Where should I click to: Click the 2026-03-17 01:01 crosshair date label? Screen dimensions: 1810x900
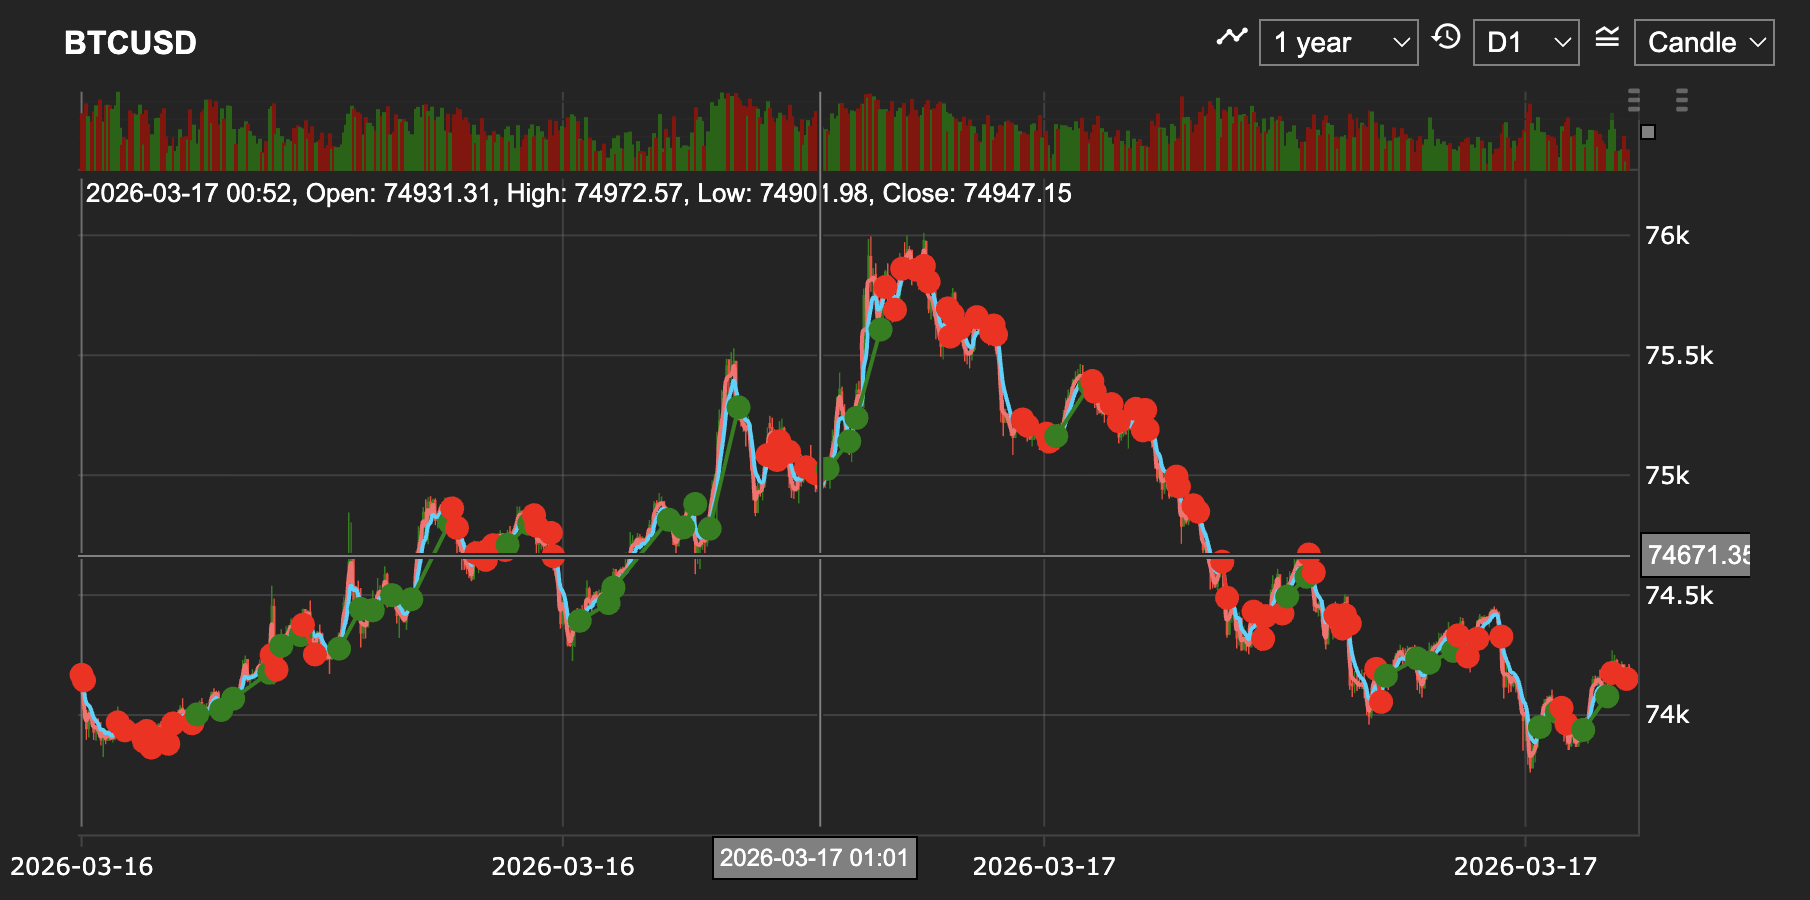click(x=813, y=857)
